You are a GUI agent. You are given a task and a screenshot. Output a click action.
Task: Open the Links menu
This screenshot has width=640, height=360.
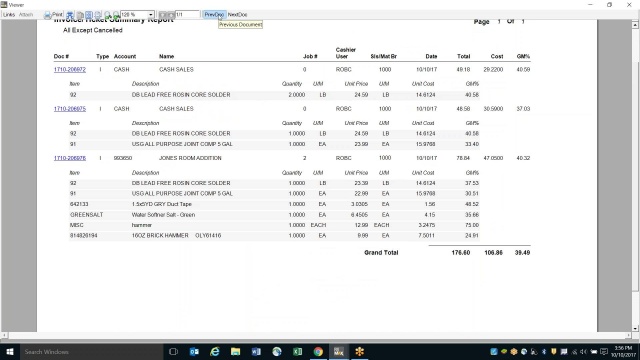[x=9, y=15]
